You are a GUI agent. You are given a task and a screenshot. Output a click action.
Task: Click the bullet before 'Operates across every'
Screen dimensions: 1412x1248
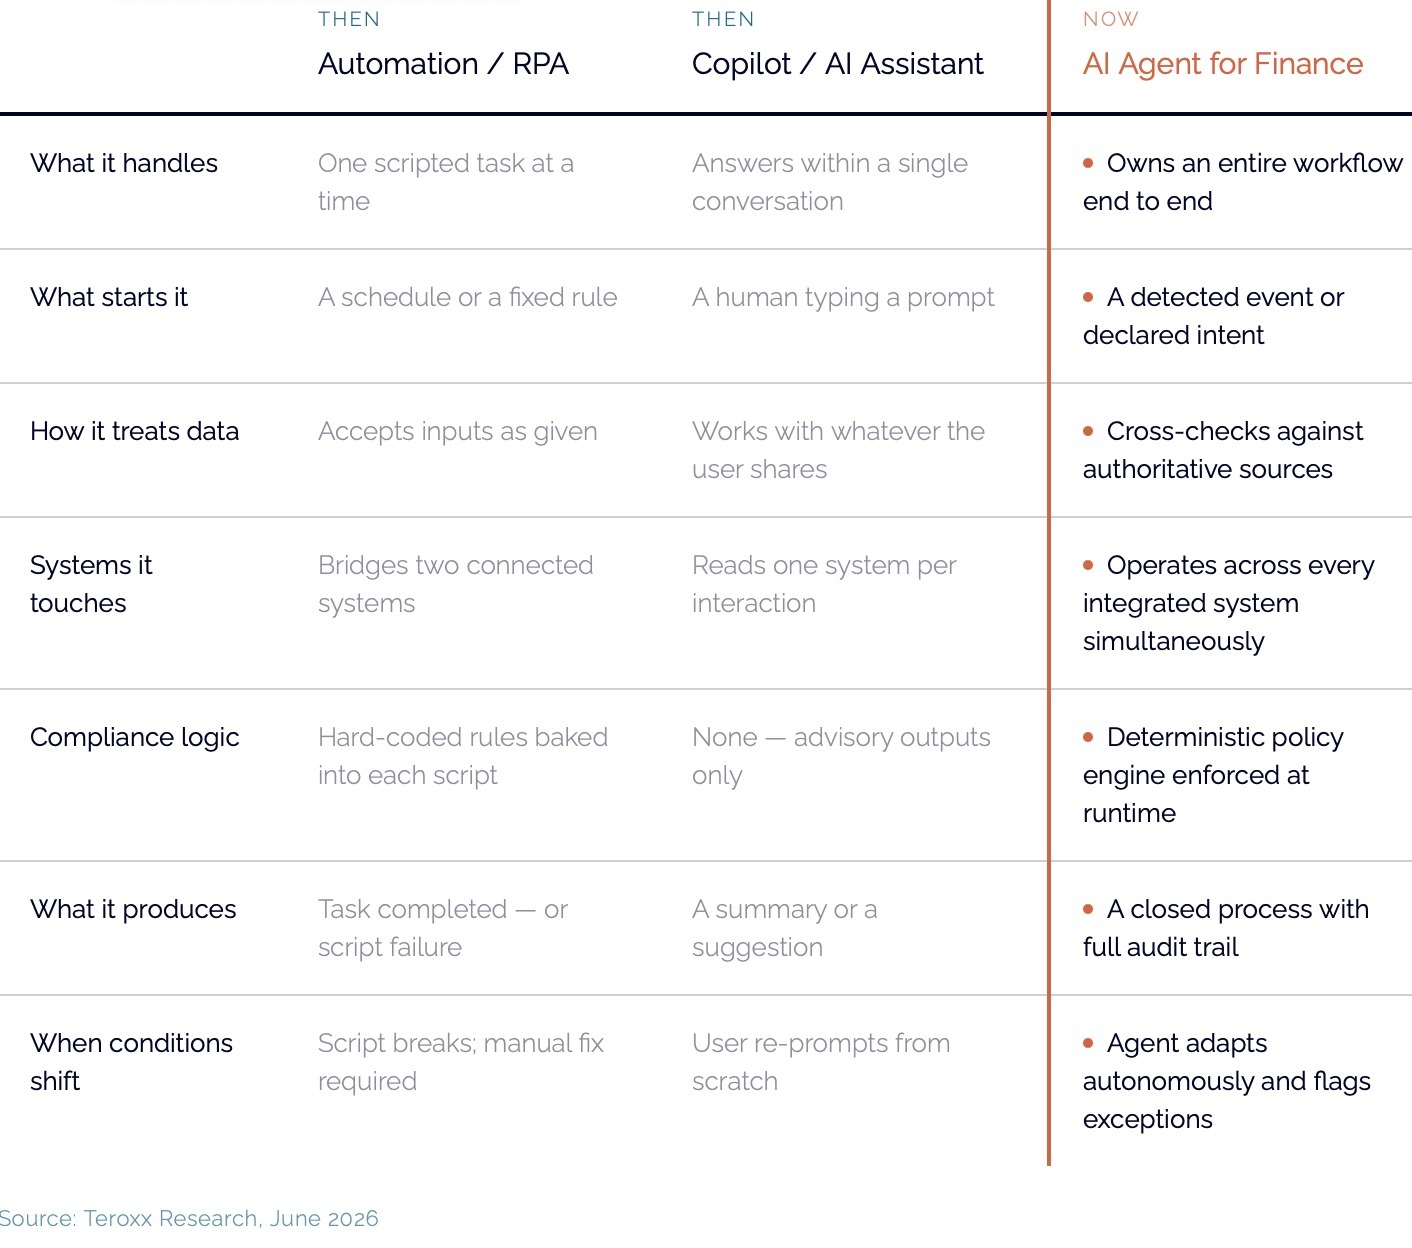pyautogui.click(x=1089, y=565)
